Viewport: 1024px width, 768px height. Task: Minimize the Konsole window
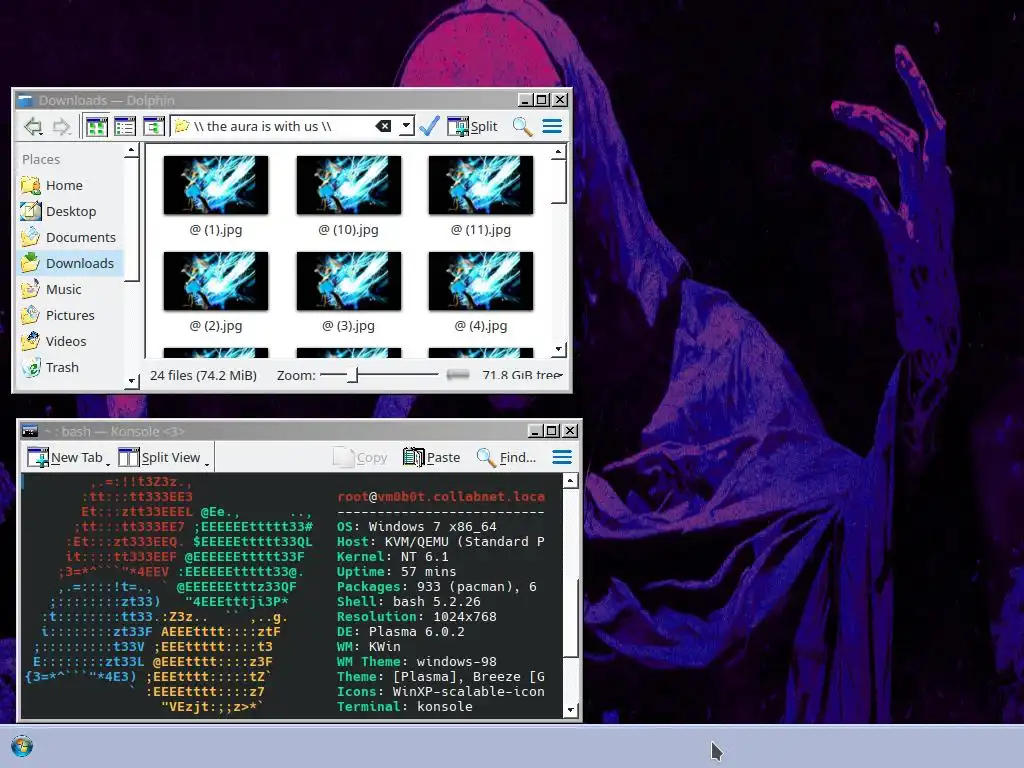pyautogui.click(x=535, y=431)
